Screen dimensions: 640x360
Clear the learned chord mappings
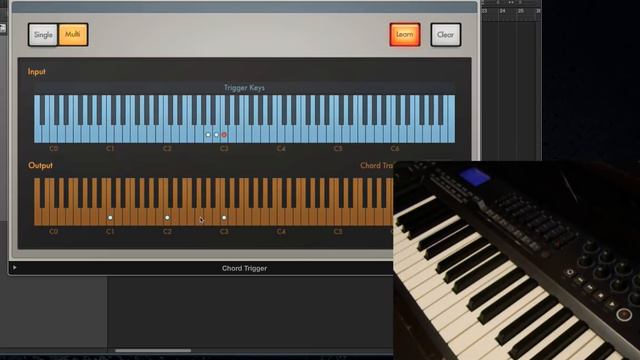click(x=445, y=35)
